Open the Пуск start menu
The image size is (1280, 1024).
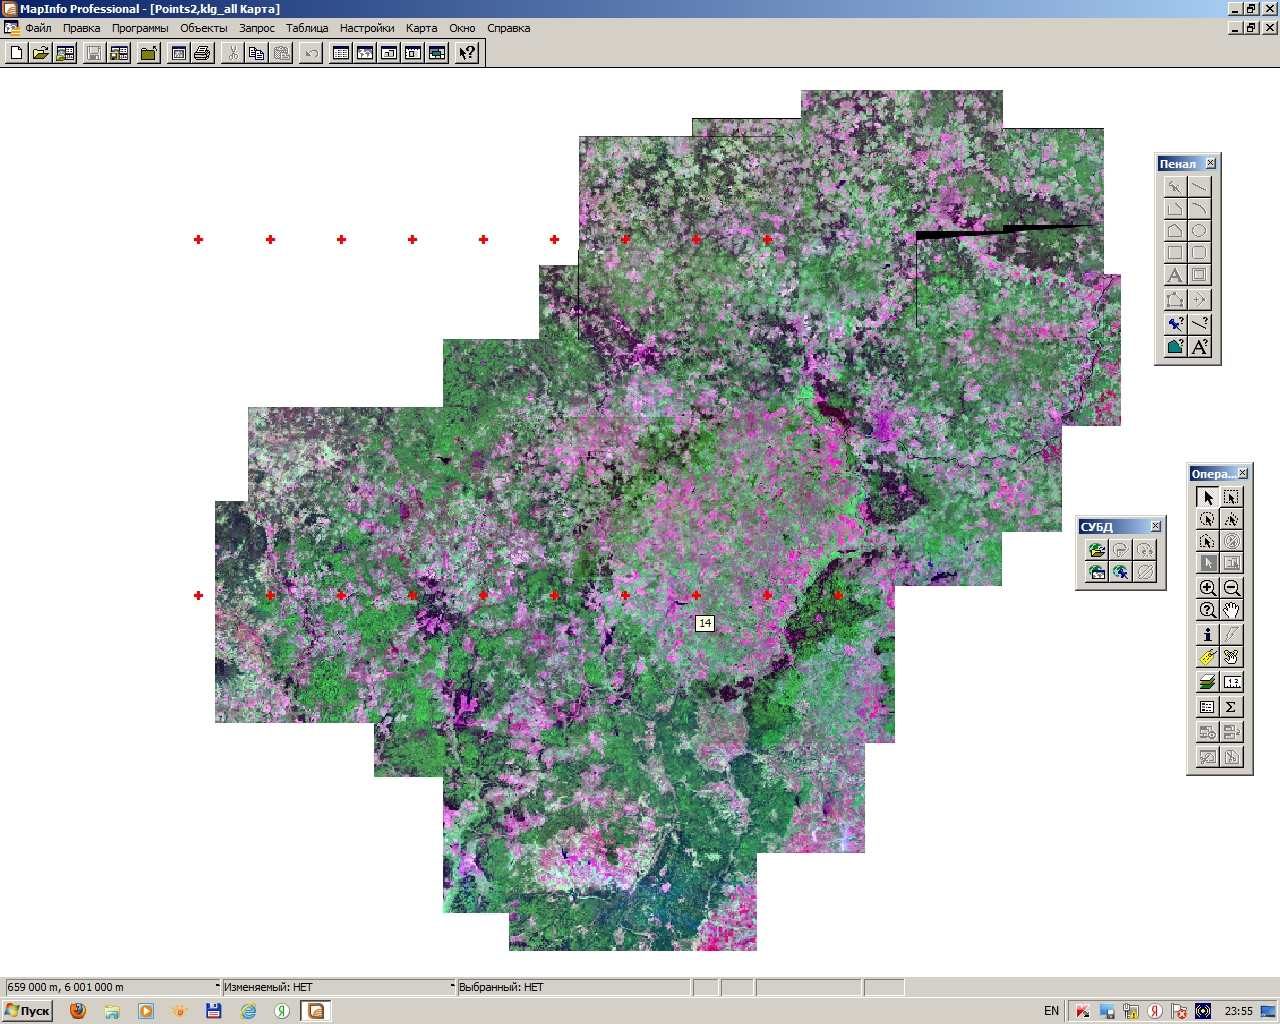(27, 1011)
